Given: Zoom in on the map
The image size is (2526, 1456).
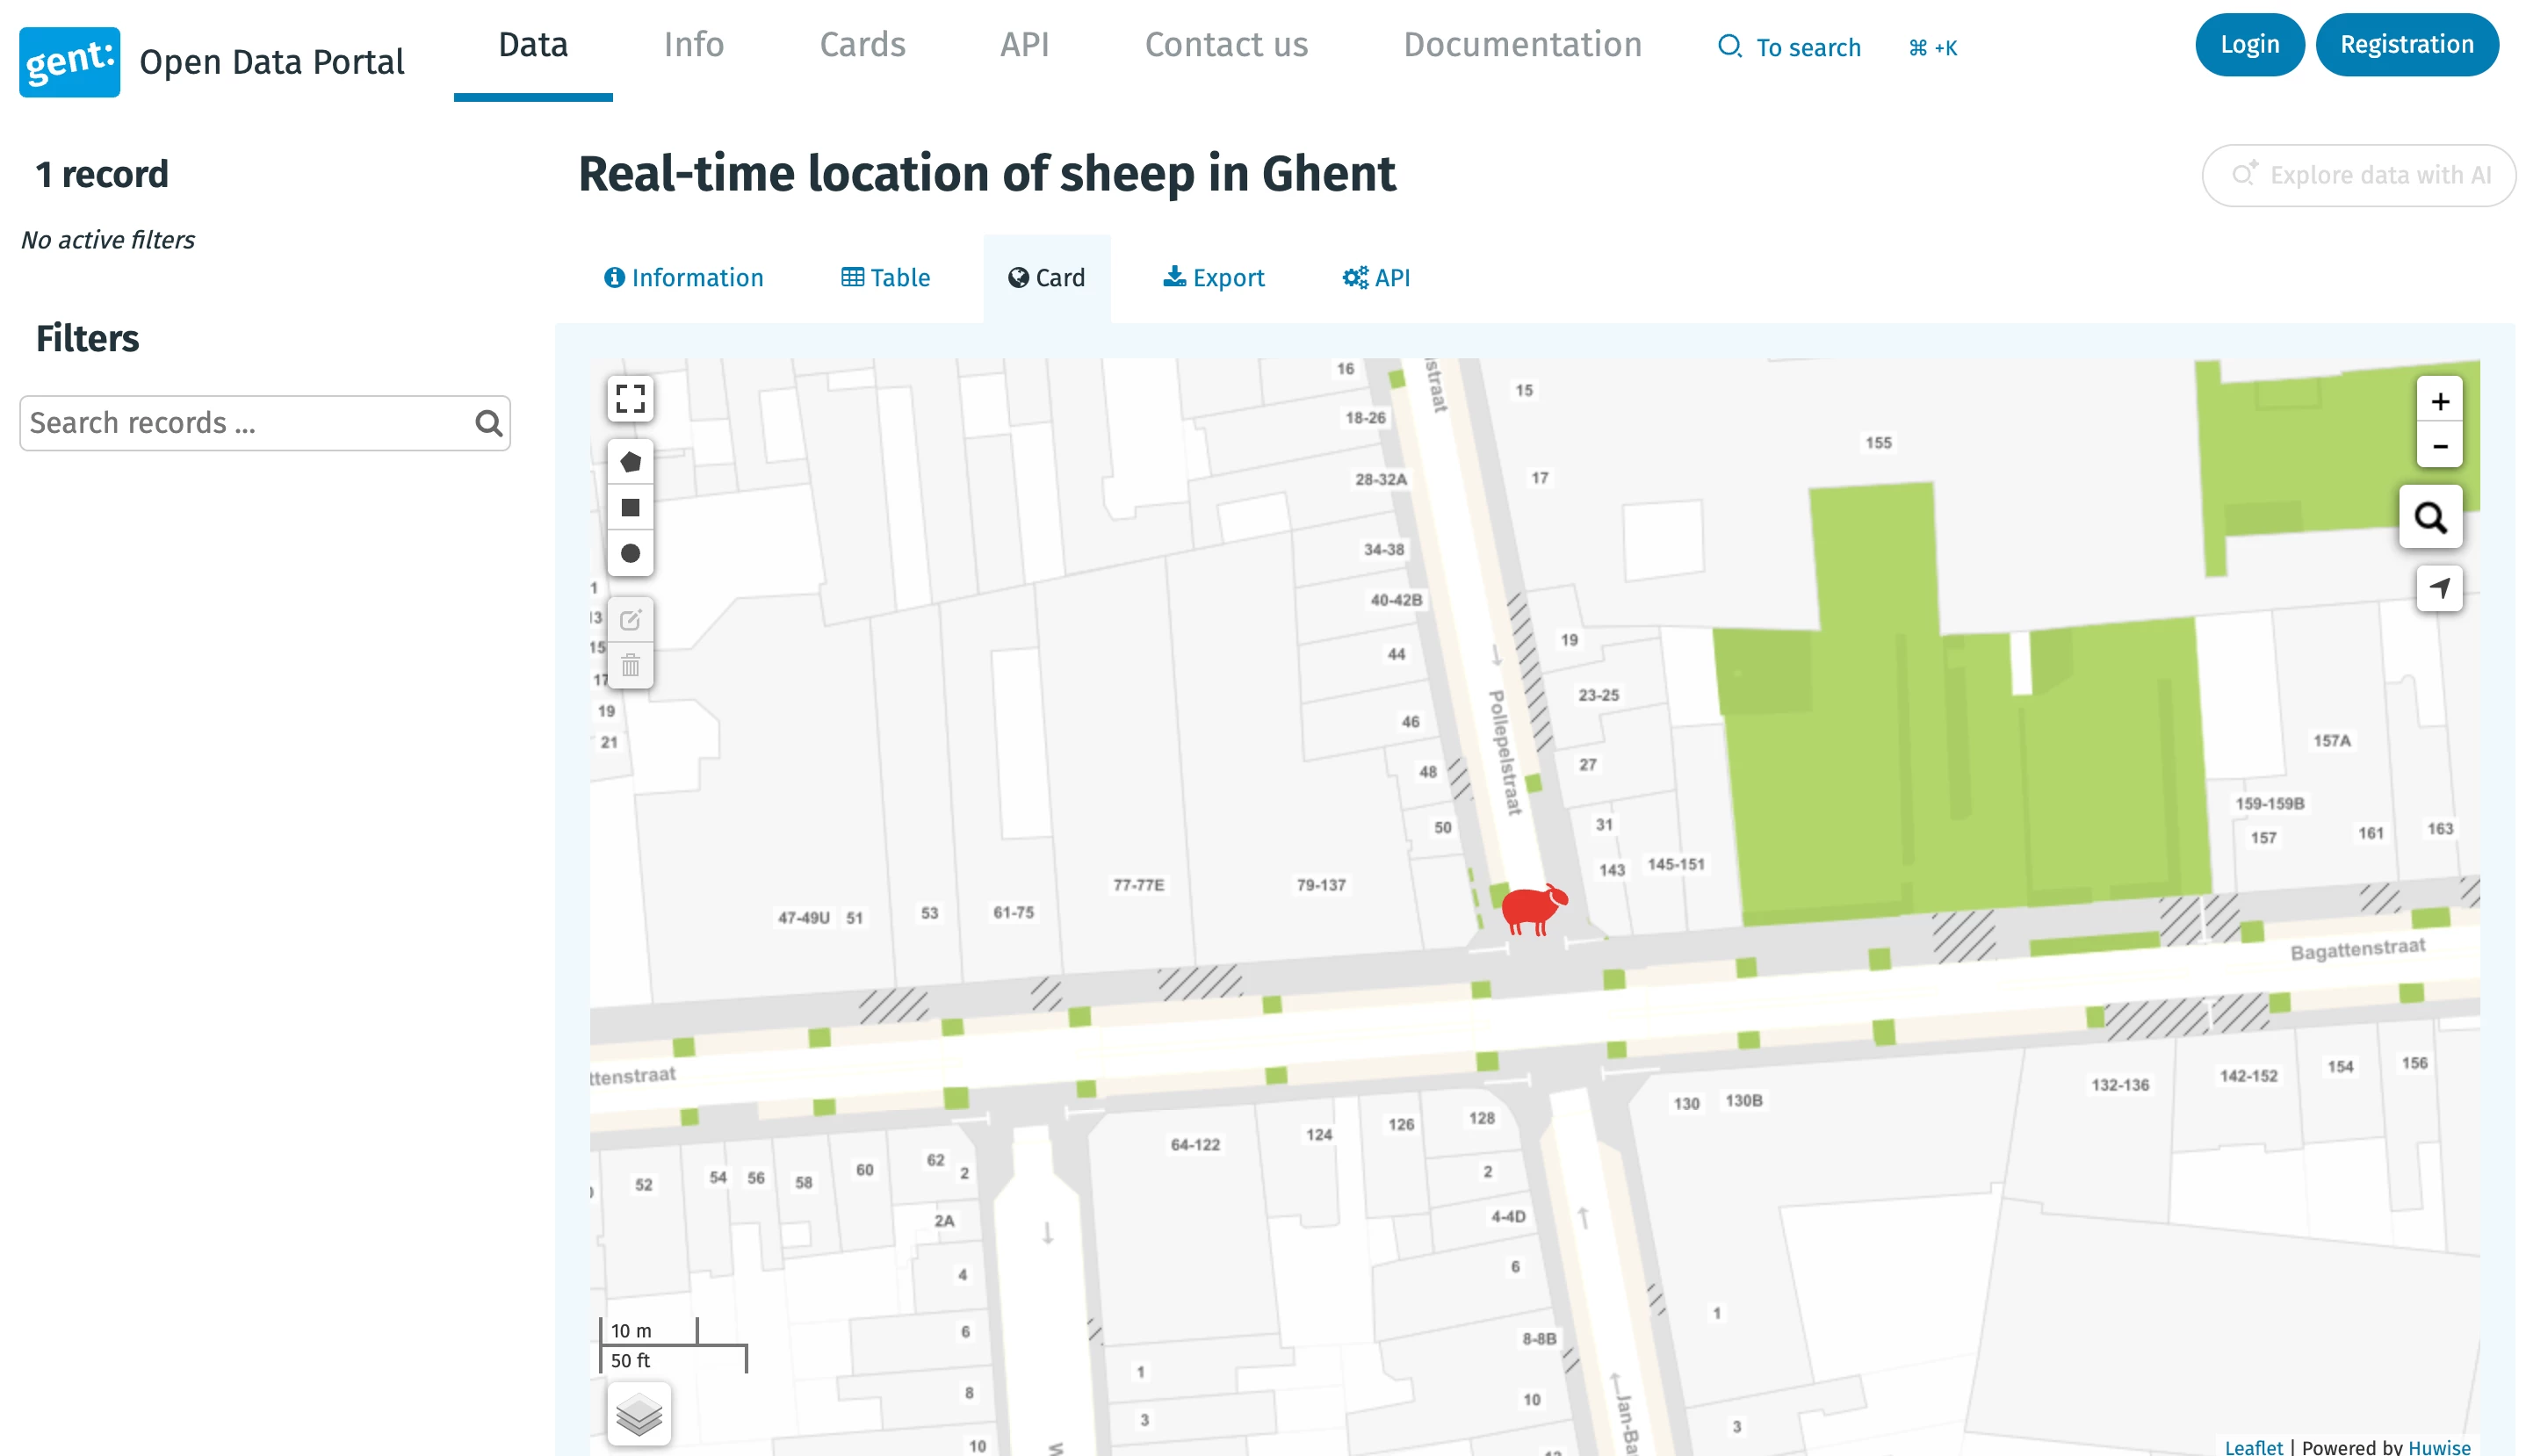Looking at the screenshot, I should 2439,401.
